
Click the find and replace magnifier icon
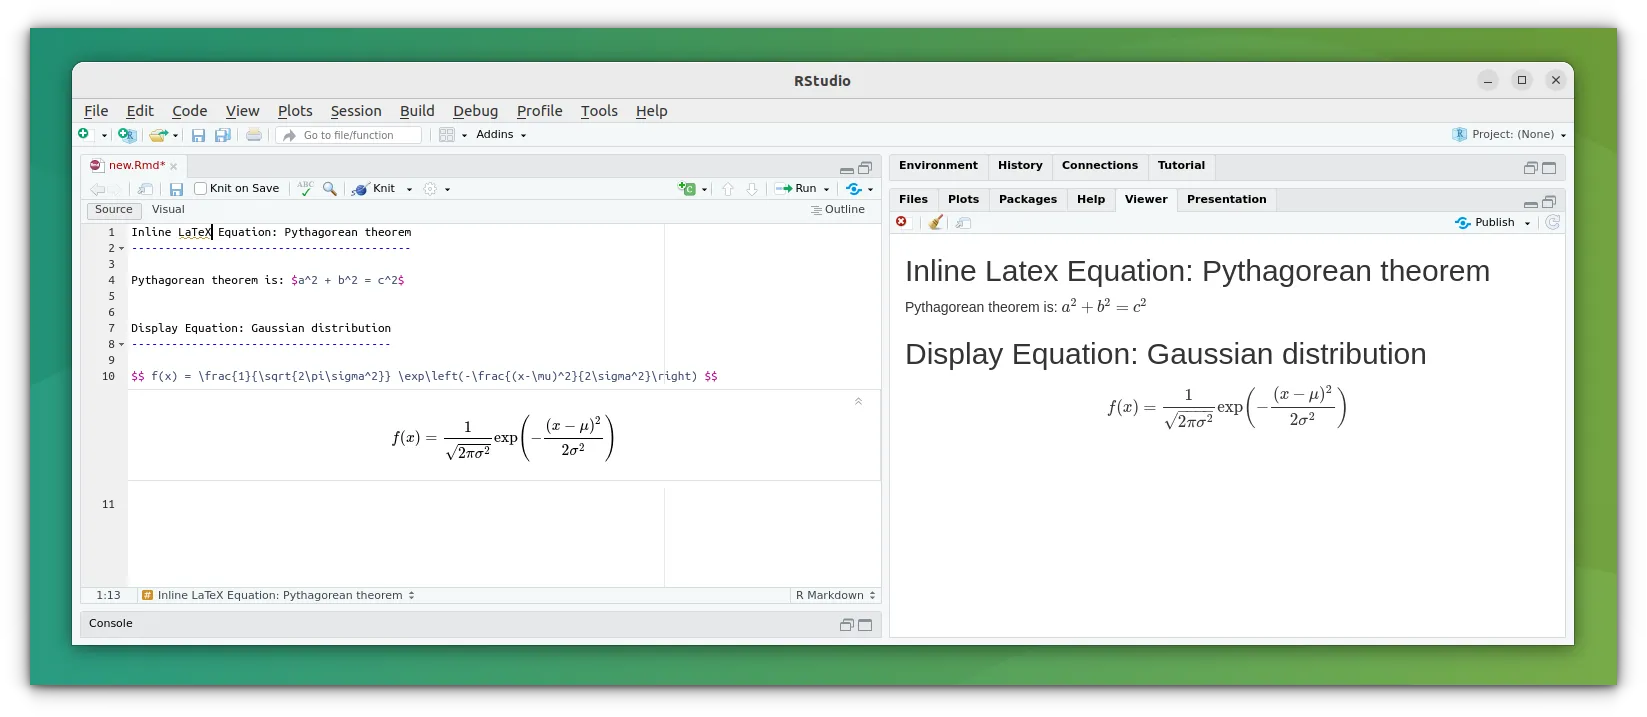329,188
